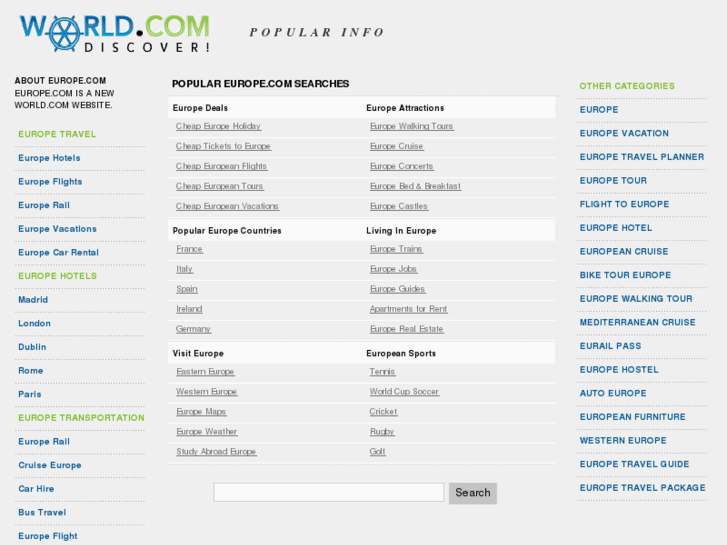The image size is (727, 545).
Task: Choose France under Popular Europe Countries
Action: (x=189, y=249)
